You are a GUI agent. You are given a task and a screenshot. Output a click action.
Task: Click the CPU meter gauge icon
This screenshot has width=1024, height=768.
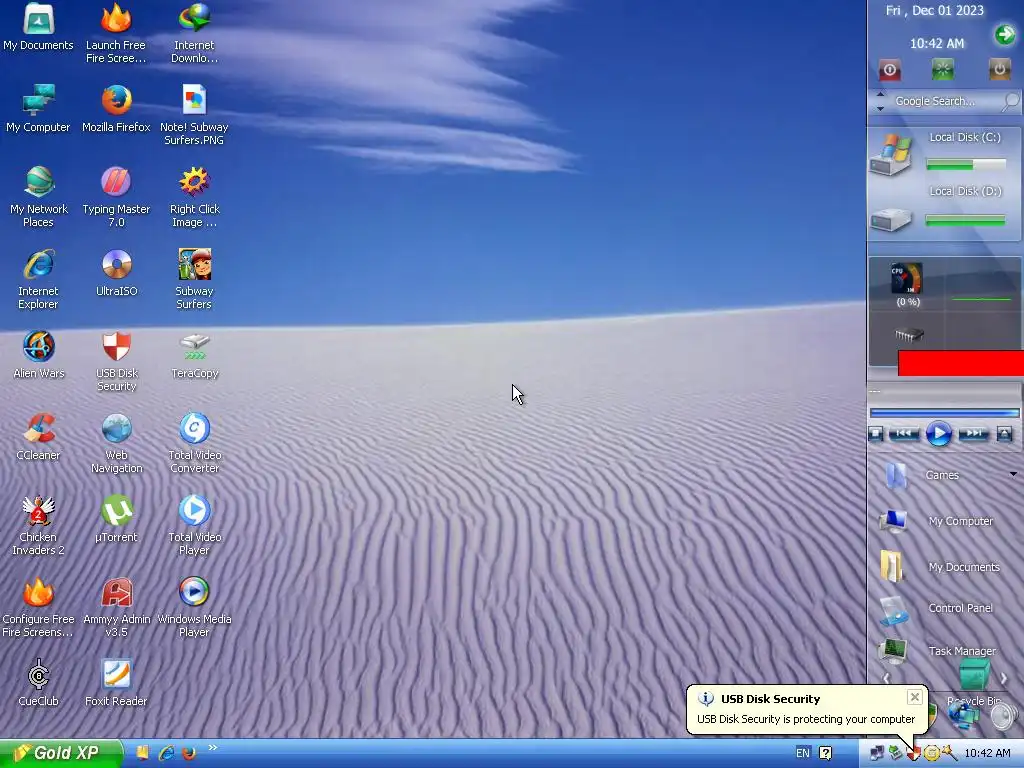coord(907,280)
